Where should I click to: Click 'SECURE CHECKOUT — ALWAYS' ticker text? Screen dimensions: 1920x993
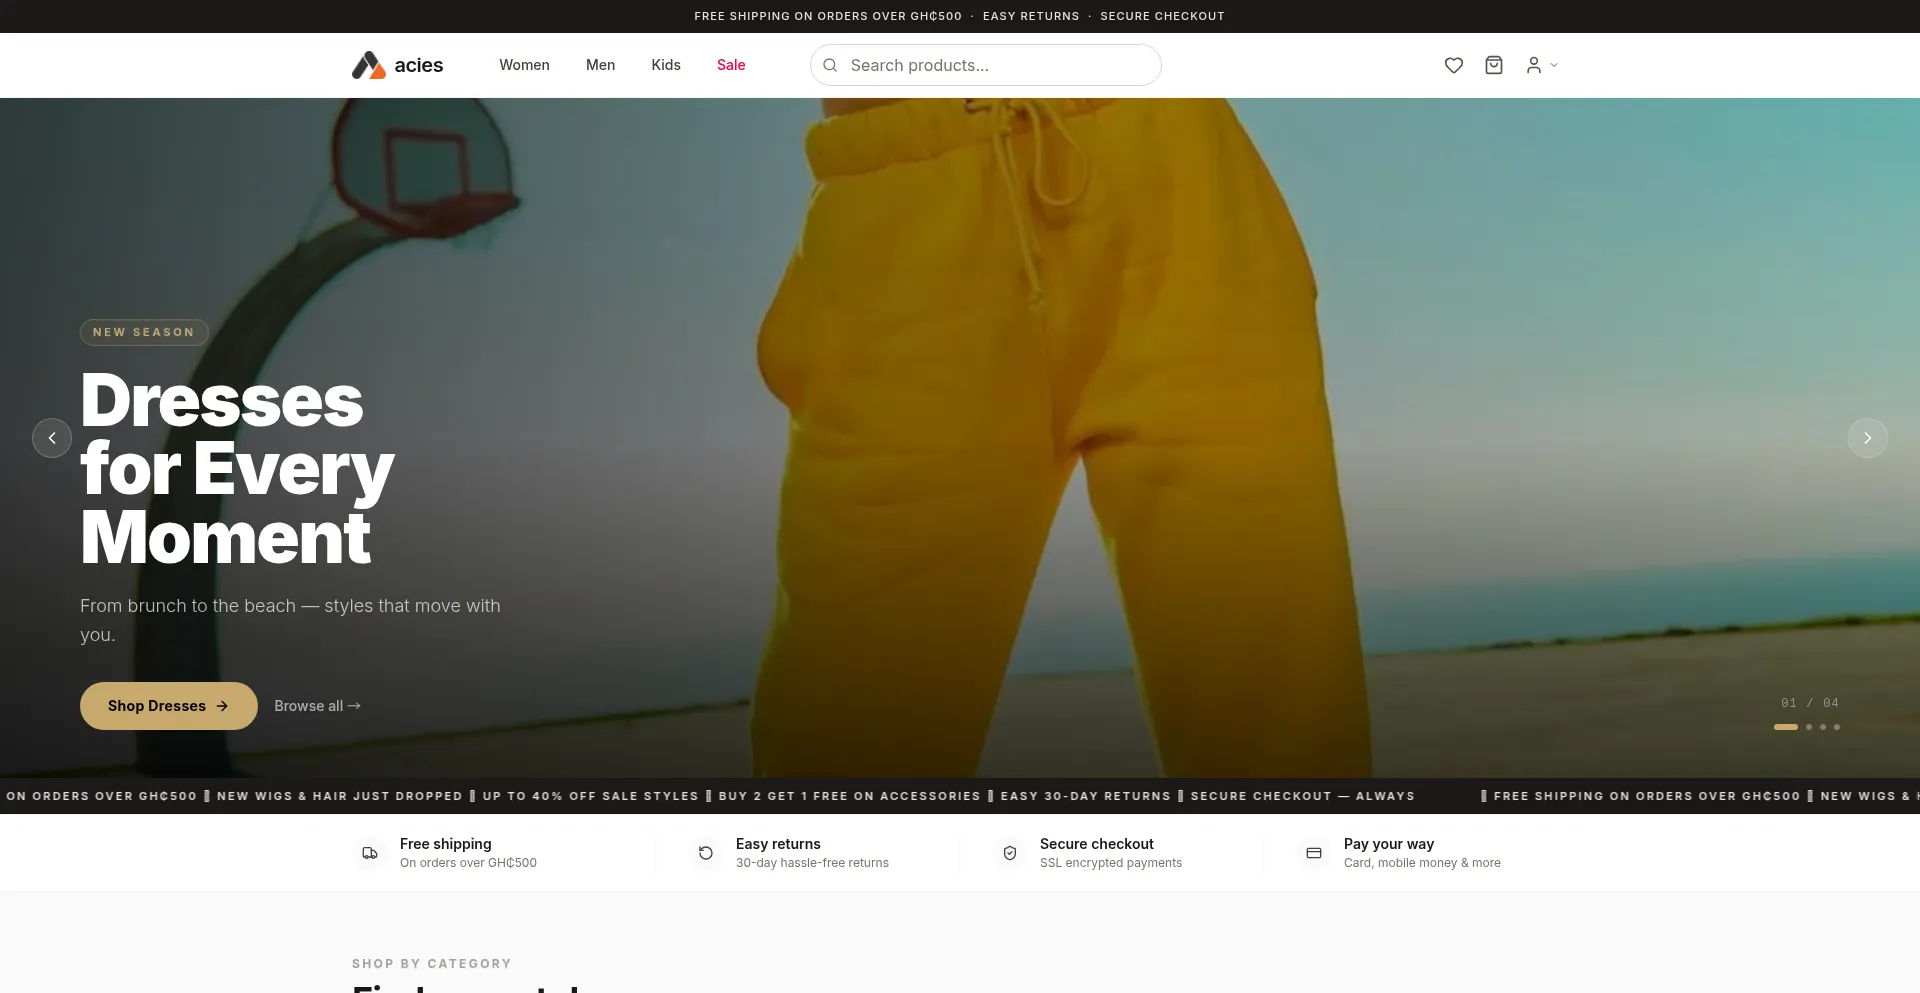click(1303, 796)
